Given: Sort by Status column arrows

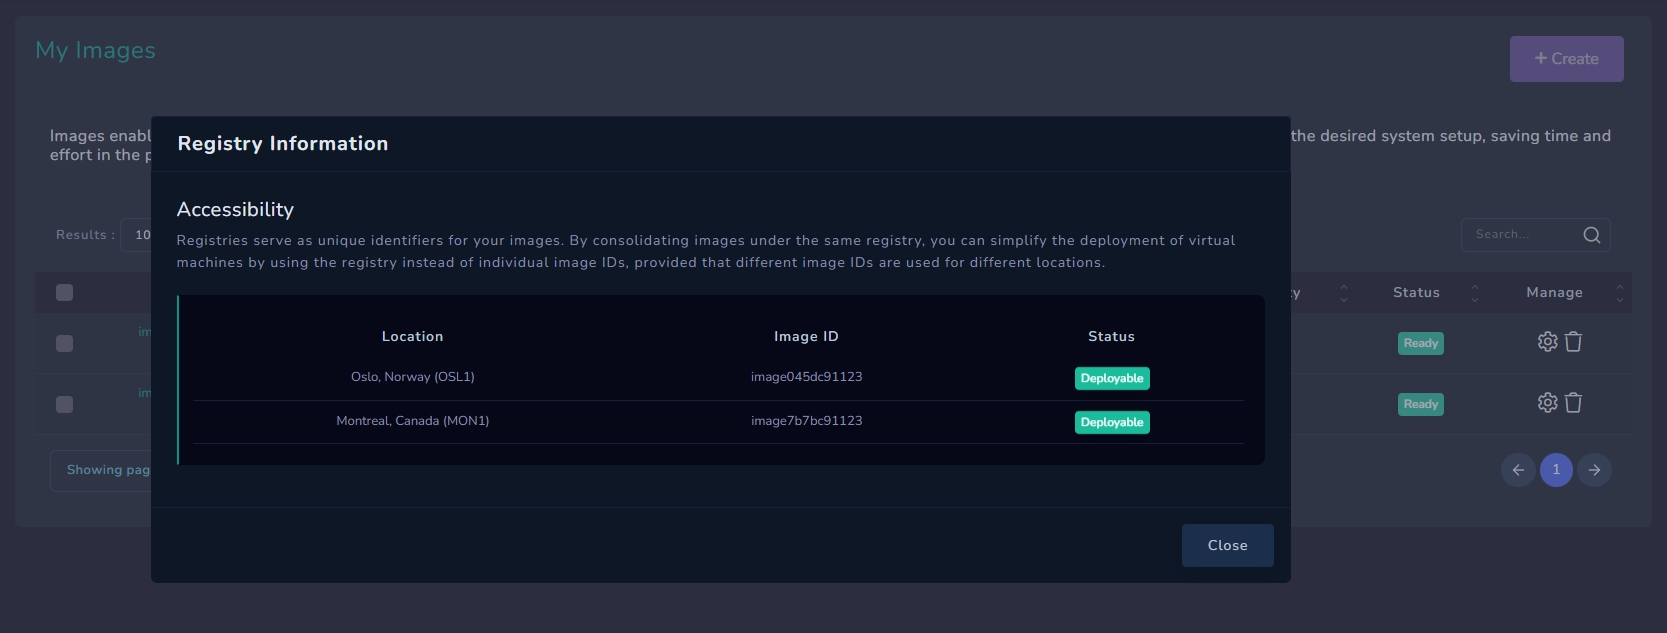Looking at the screenshot, I should pos(1474,293).
